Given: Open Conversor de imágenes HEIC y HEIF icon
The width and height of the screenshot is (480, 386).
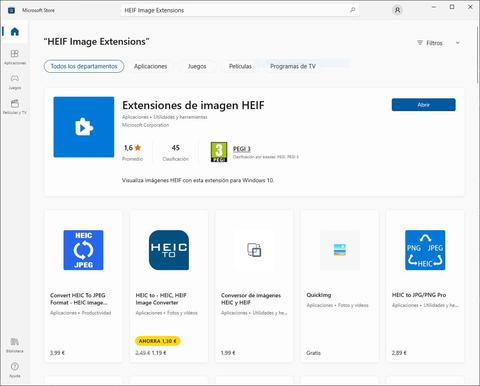Looking at the screenshot, I should pyautogui.click(x=254, y=250).
